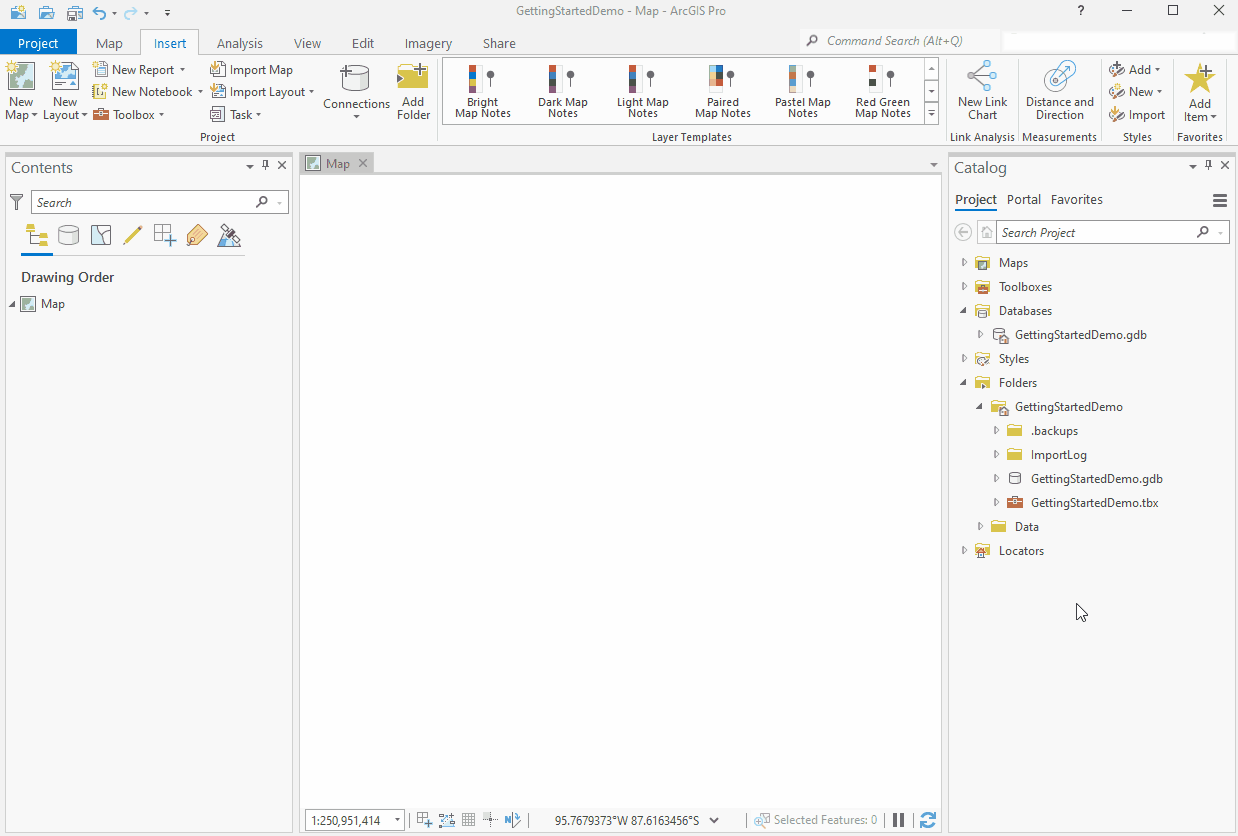1238x836 pixels.
Task: Close the Map view tab
Action: [x=363, y=163]
